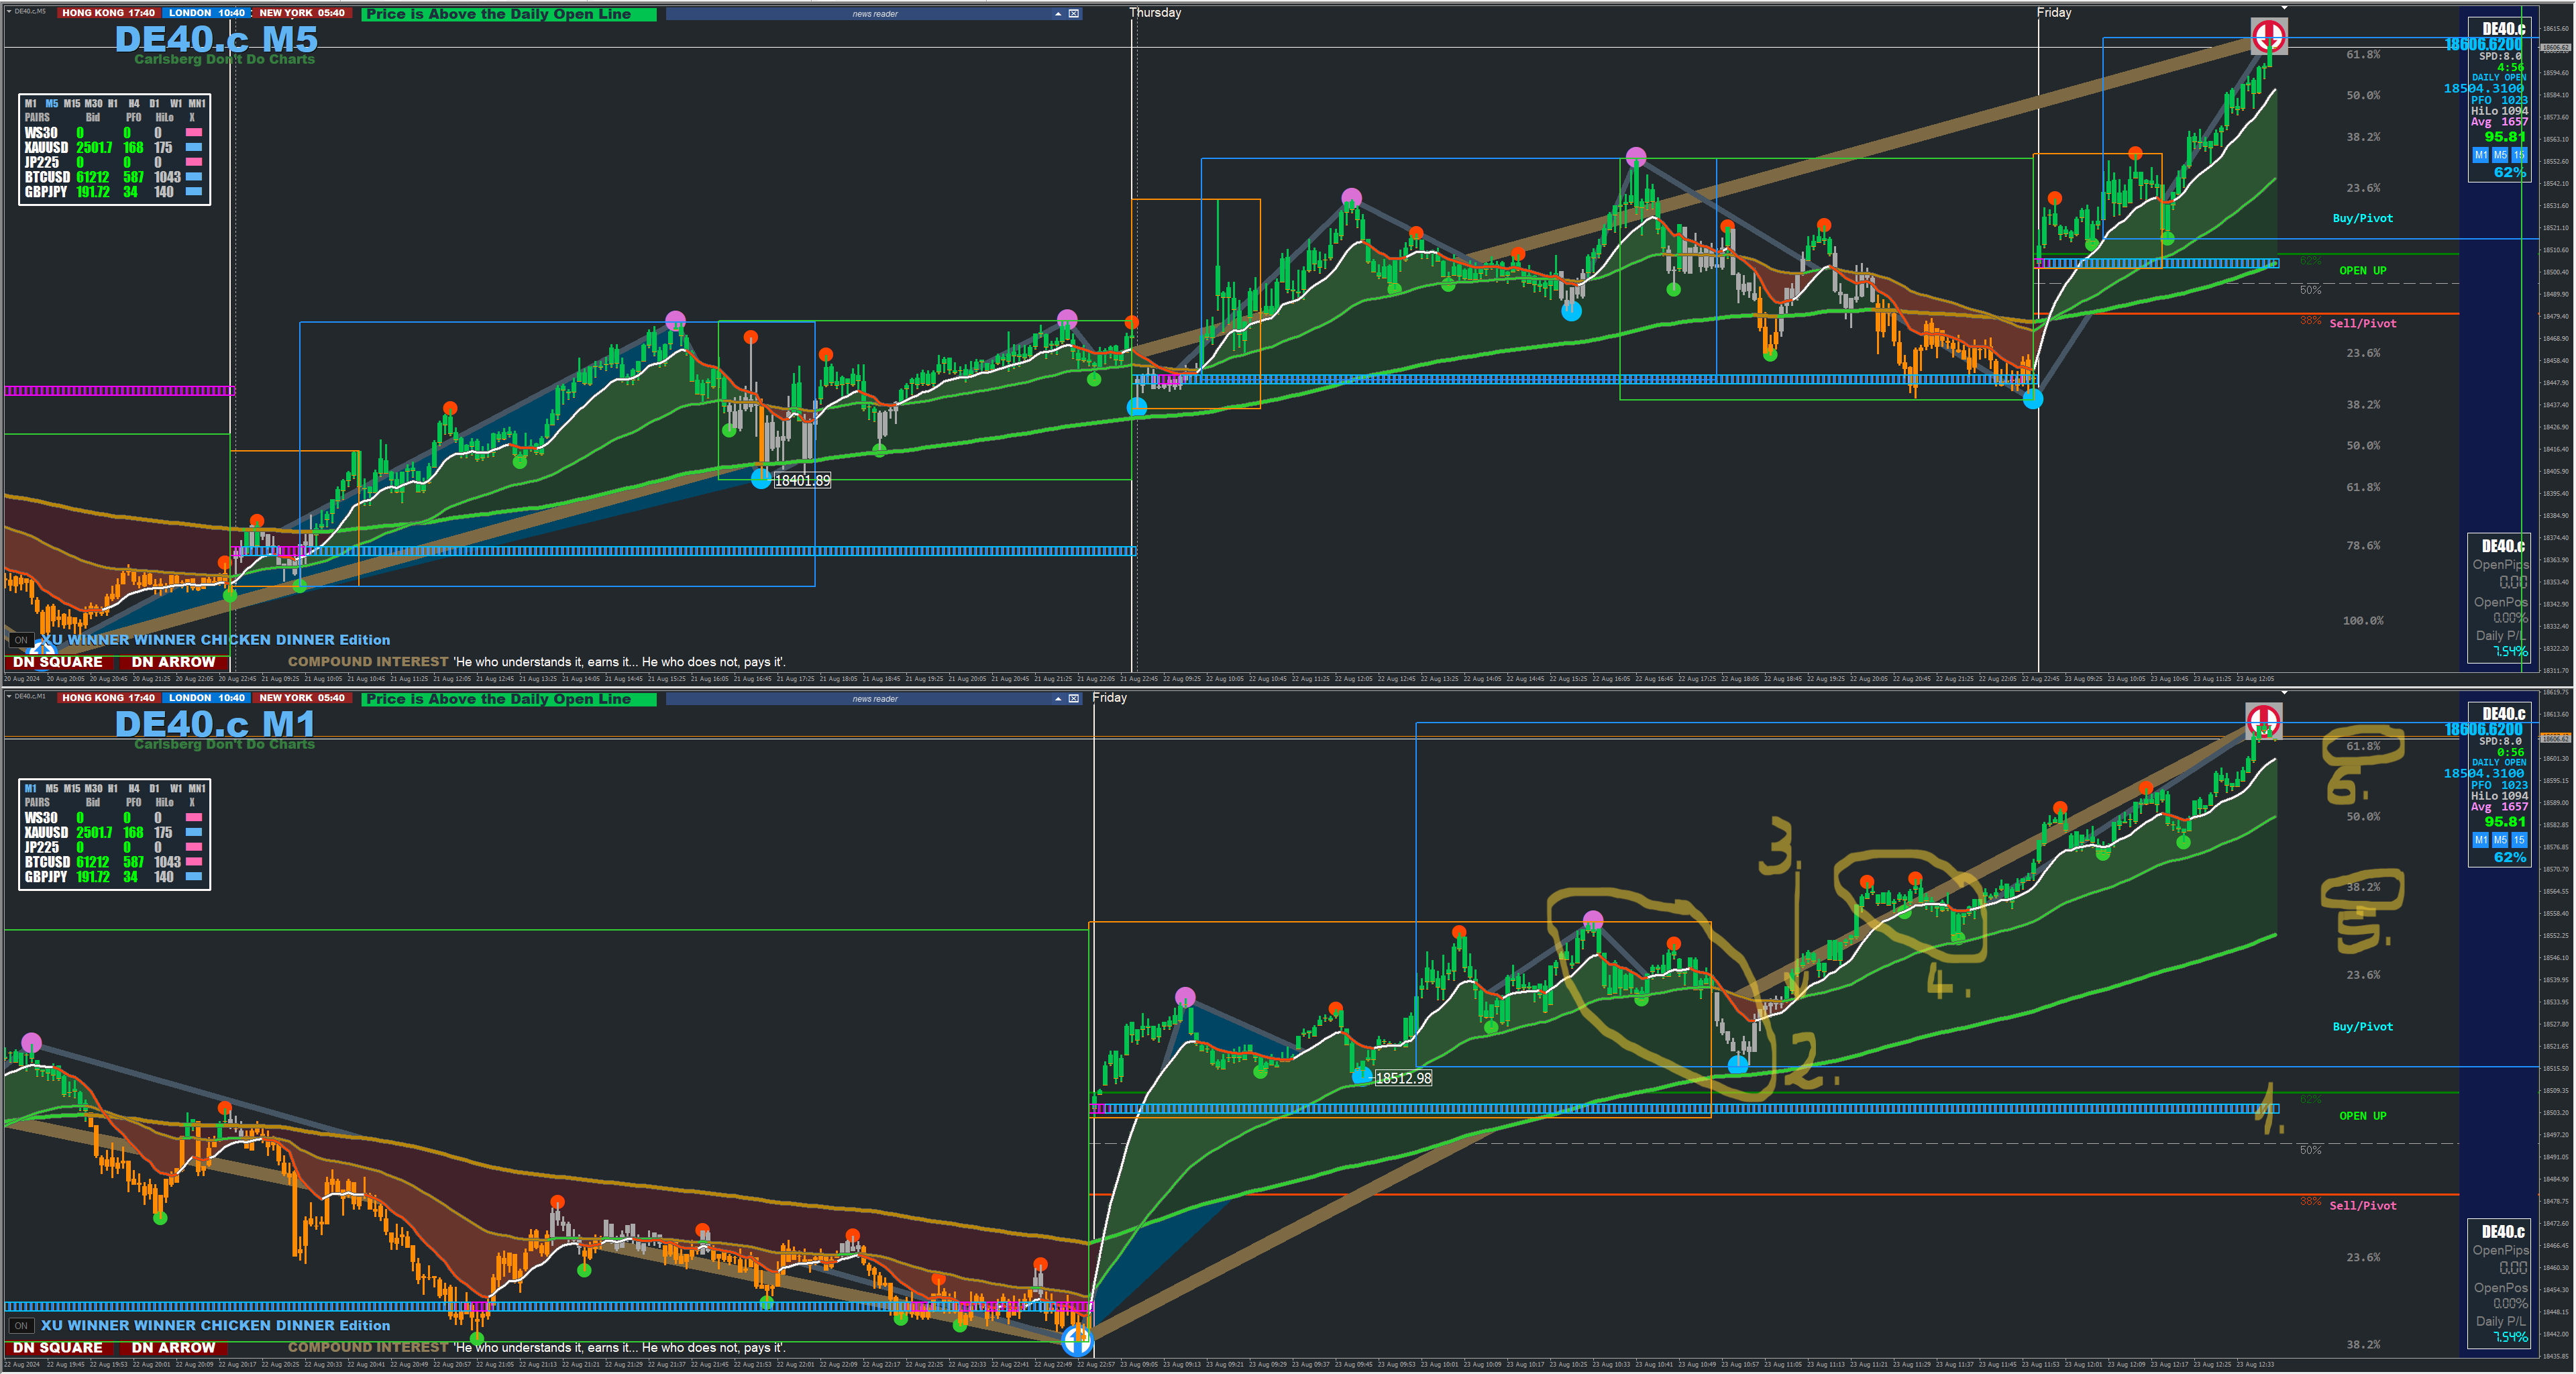Click red crosshair marker on M1 chart

click(2263, 720)
